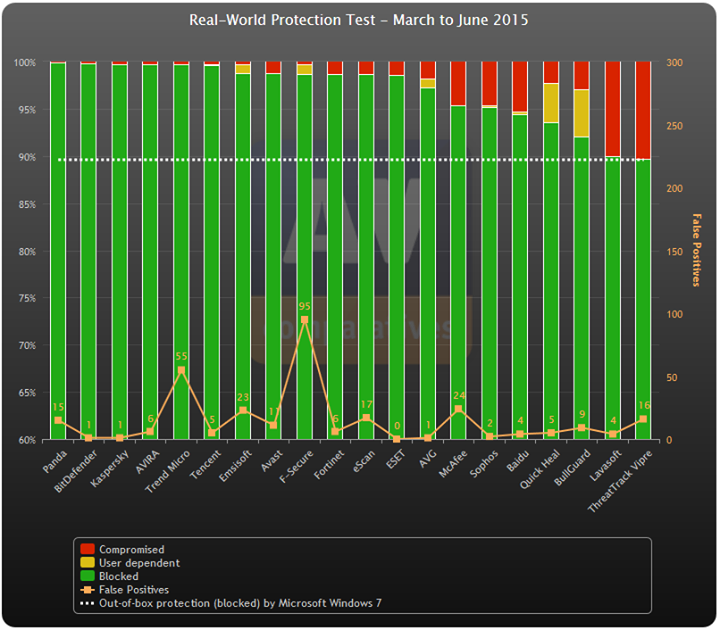This screenshot has height=630, width=720.
Task: Toggle the Compromised legend label
Action: click(x=131, y=549)
